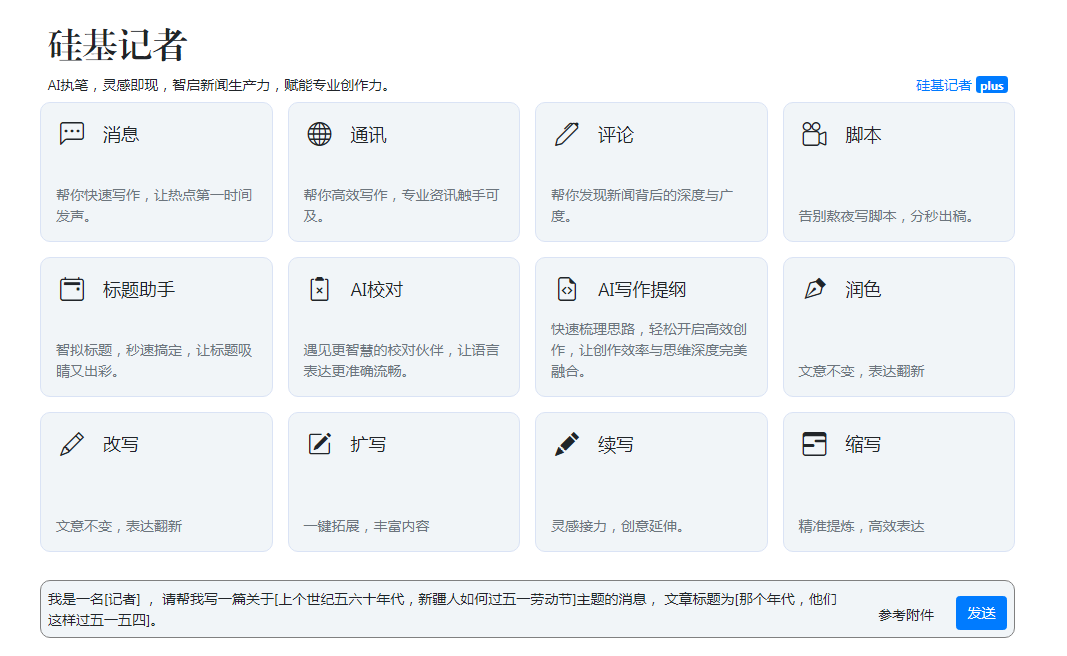The width and height of the screenshot is (1067, 656).
Task: Open the 硅基记者 plus link
Action: click(962, 85)
